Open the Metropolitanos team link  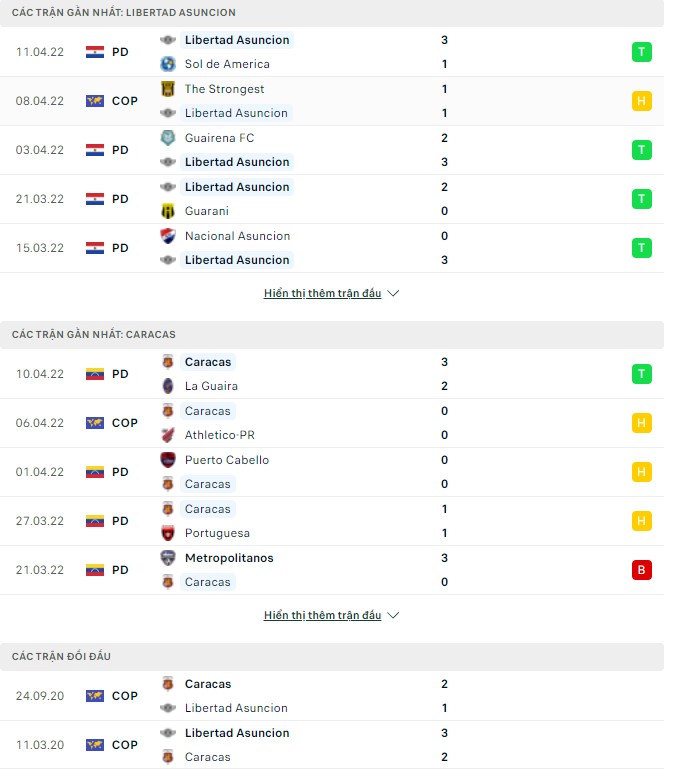229,558
